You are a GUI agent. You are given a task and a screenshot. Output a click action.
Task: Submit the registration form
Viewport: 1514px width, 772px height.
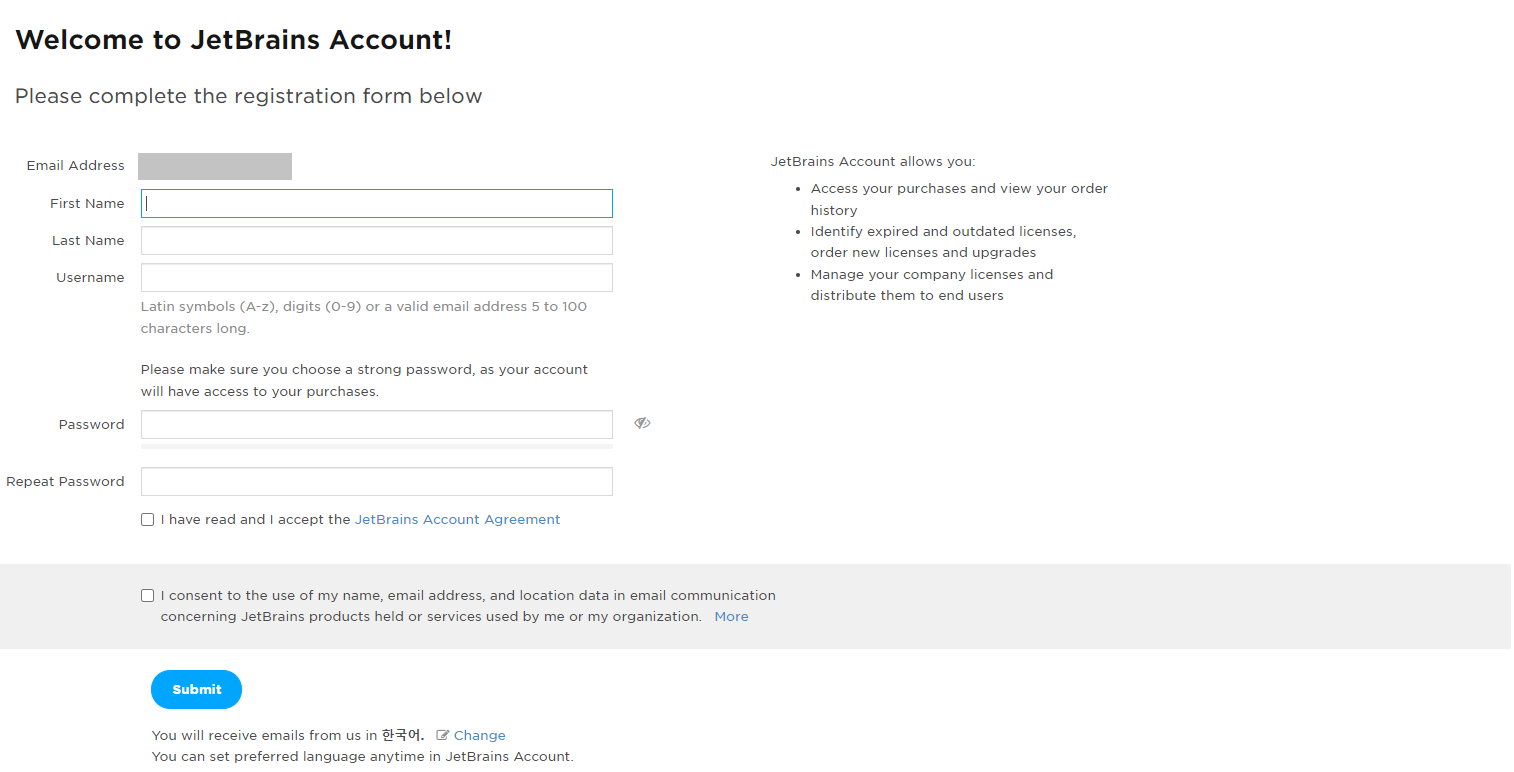point(196,689)
